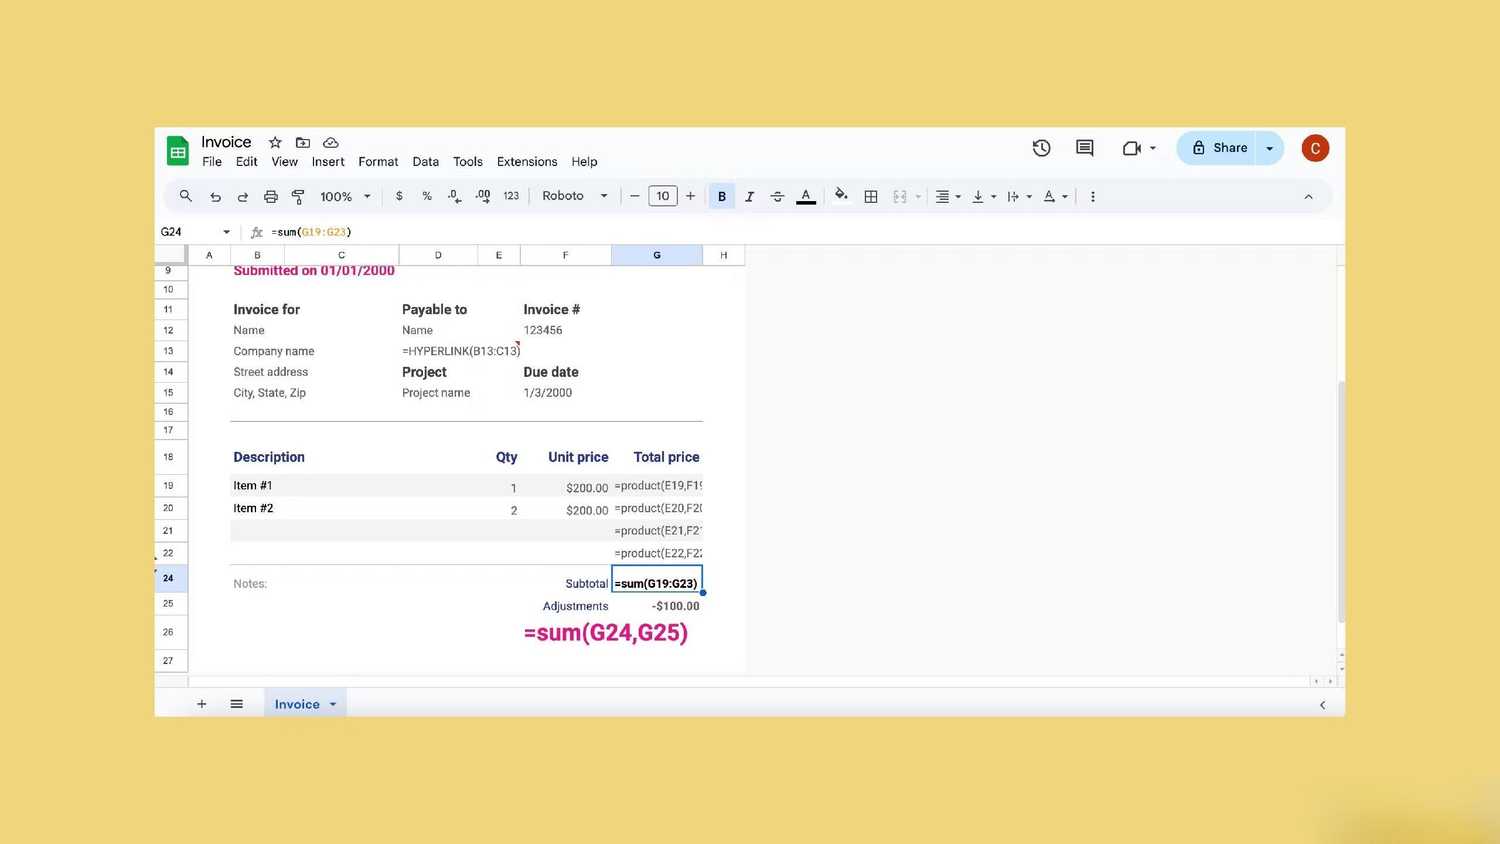Open fill color picker
The image size is (1500, 844).
[x=840, y=195]
